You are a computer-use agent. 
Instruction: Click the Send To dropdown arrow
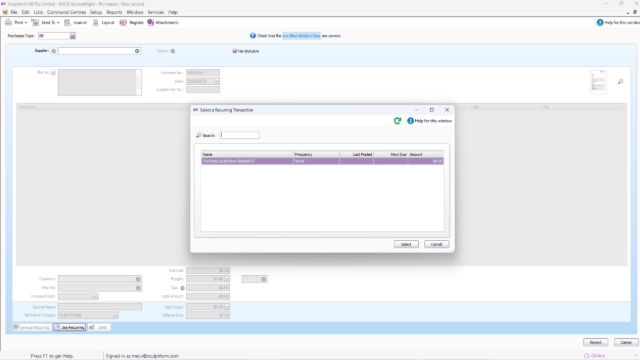(x=58, y=23)
